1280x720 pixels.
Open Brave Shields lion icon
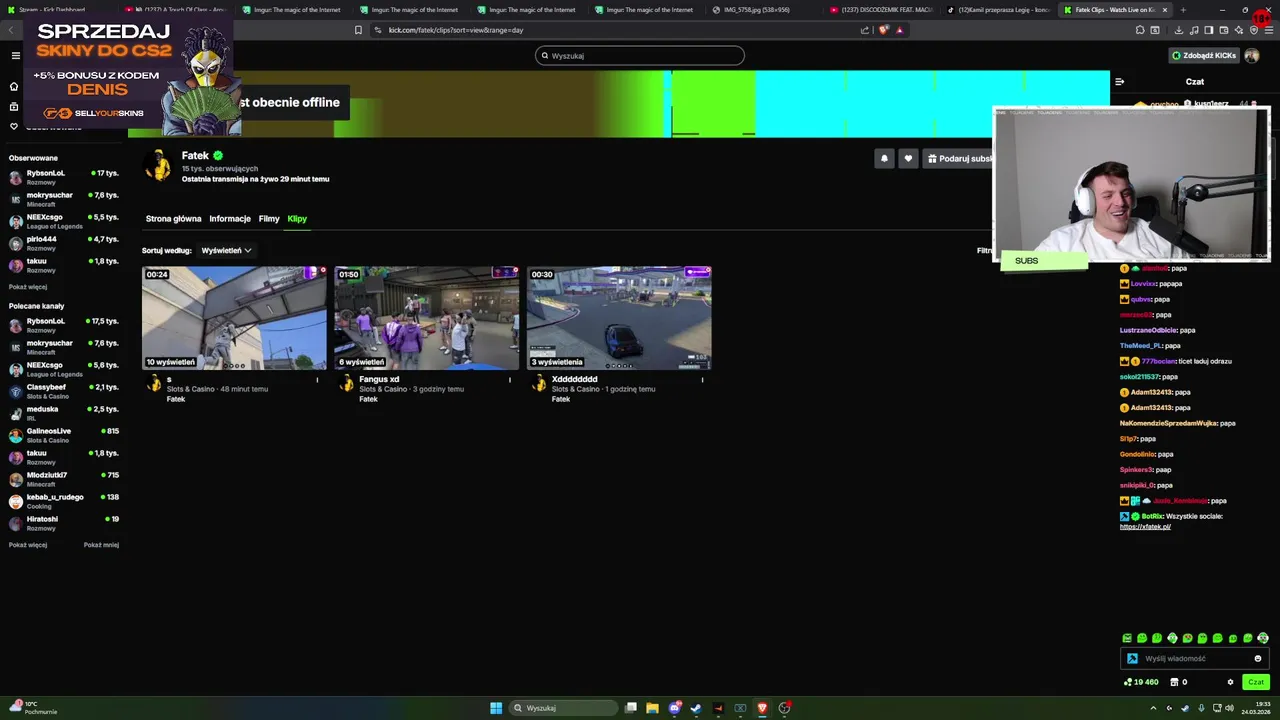pos(883,30)
